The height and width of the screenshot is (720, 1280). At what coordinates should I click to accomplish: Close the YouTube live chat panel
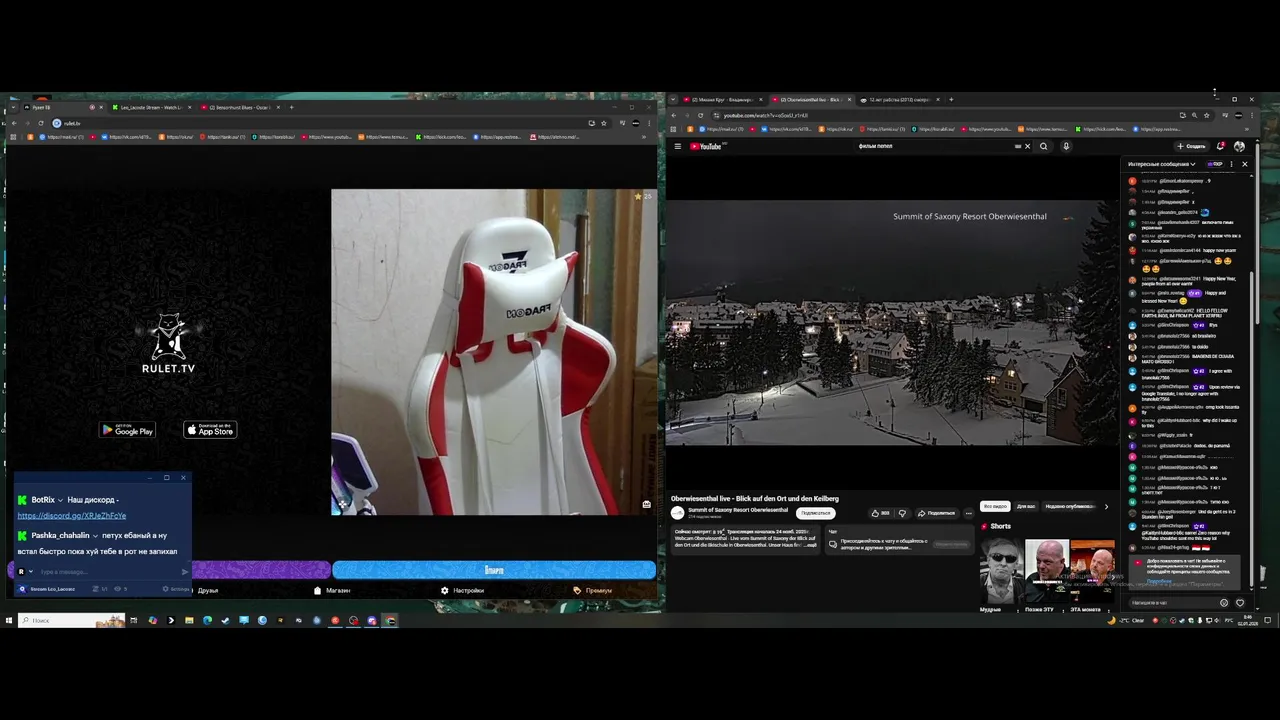point(1244,164)
